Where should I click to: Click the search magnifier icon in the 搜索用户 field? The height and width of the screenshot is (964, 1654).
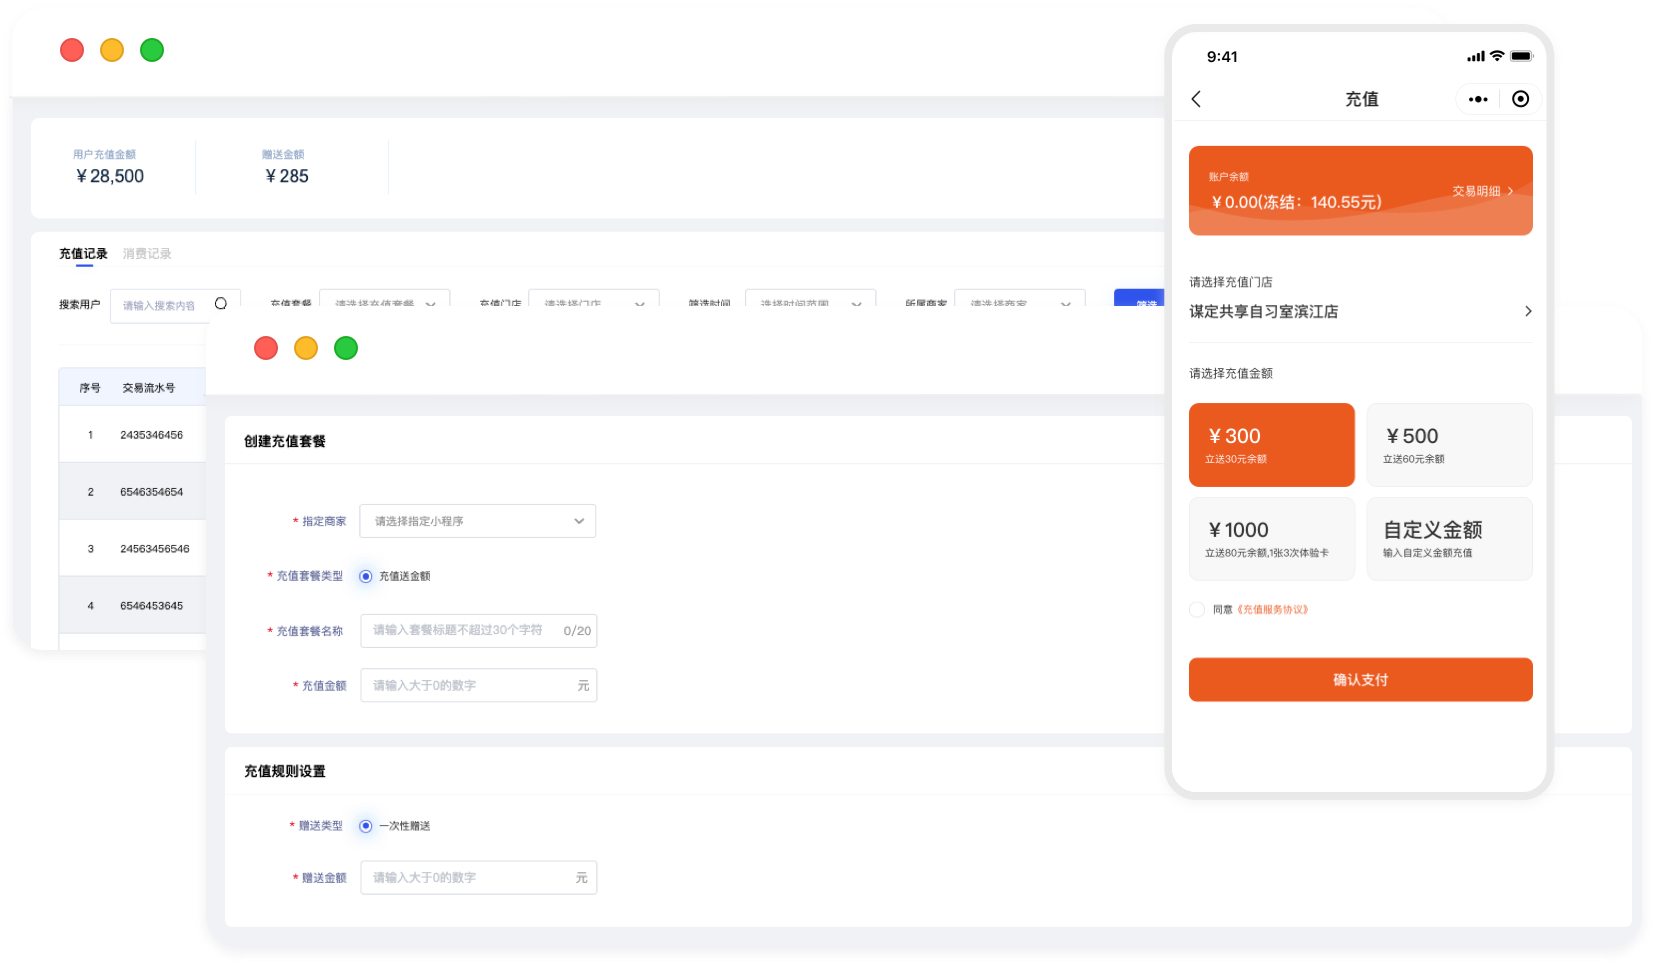221,304
